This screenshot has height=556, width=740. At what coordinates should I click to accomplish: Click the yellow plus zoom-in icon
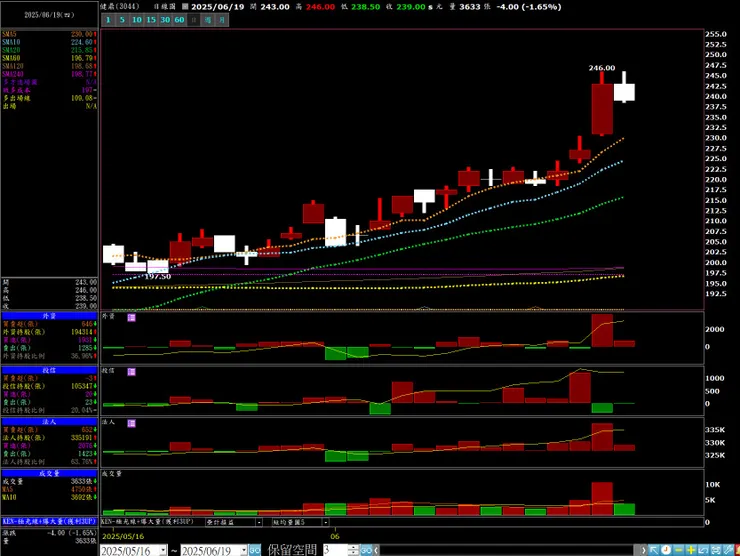pos(690,550)
